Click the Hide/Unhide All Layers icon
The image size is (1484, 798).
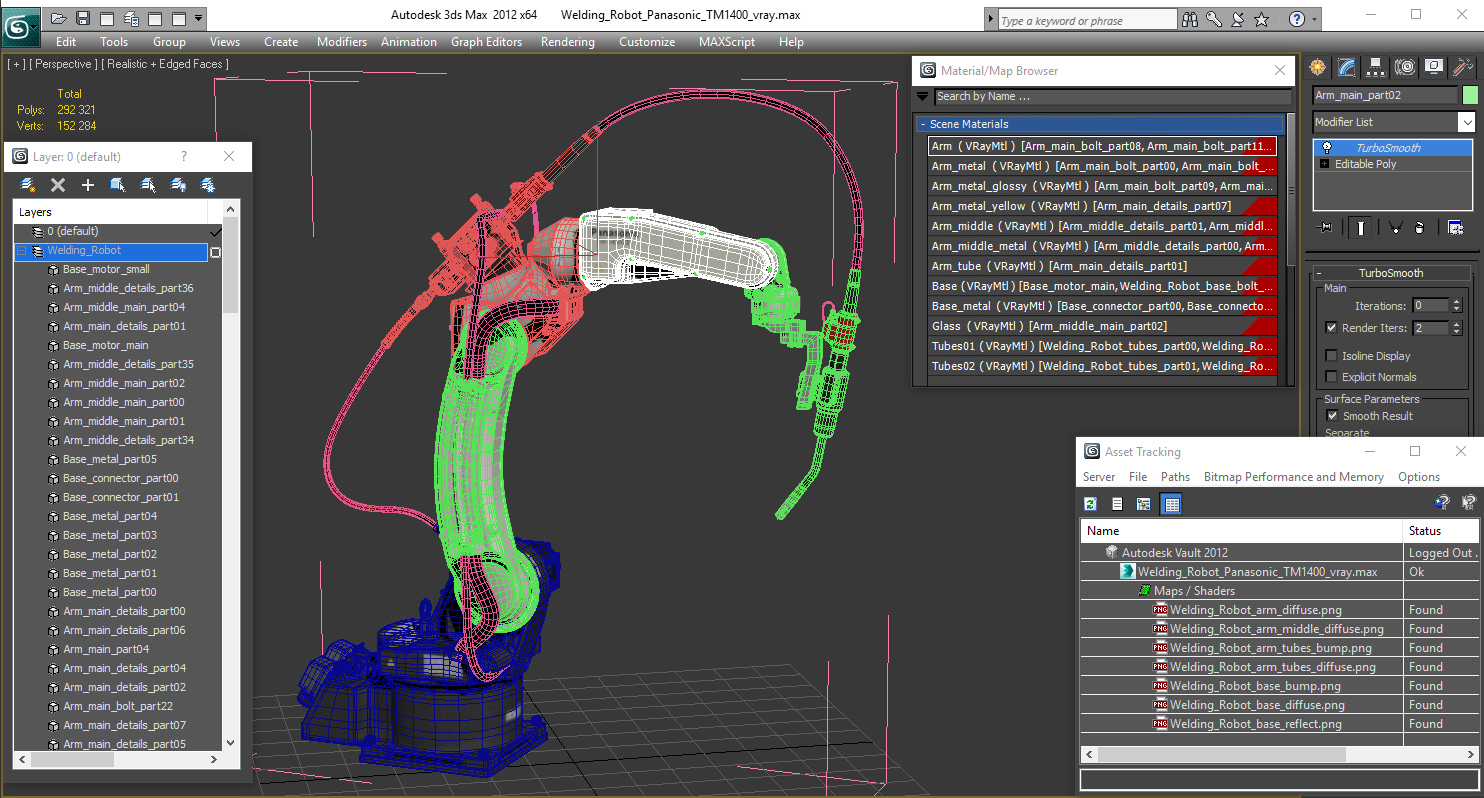(x=178, y=185)
